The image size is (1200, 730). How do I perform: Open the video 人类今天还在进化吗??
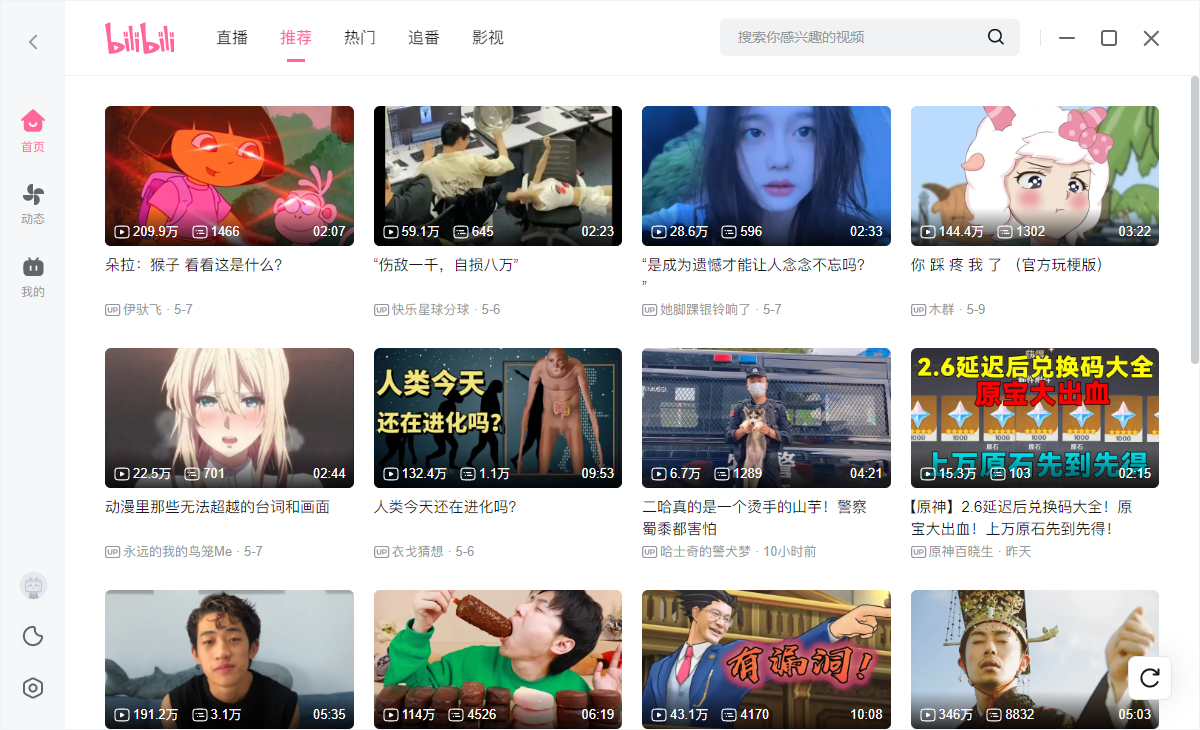tap(497, 418)
